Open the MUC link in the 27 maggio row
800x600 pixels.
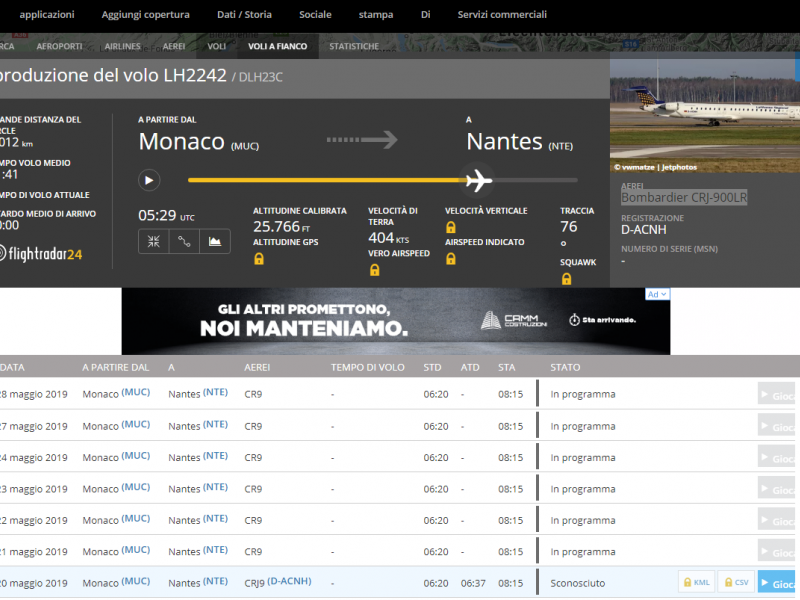(136, 424)
